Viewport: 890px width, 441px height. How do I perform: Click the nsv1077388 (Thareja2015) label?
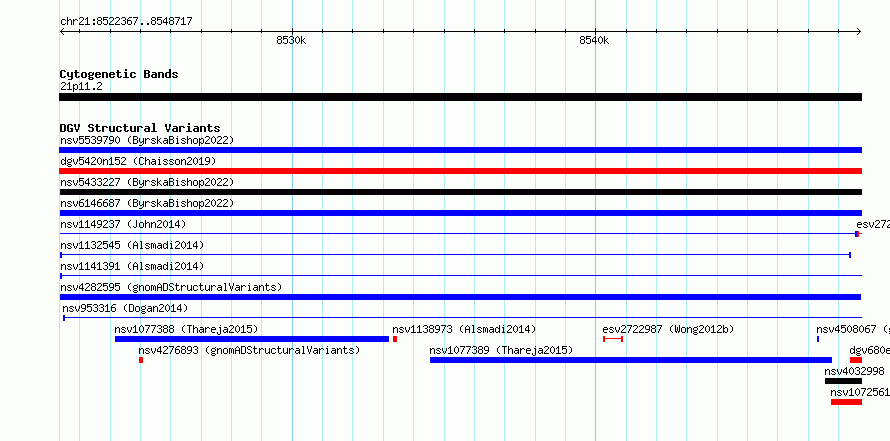pyautogui.click(x=186, y=329)
